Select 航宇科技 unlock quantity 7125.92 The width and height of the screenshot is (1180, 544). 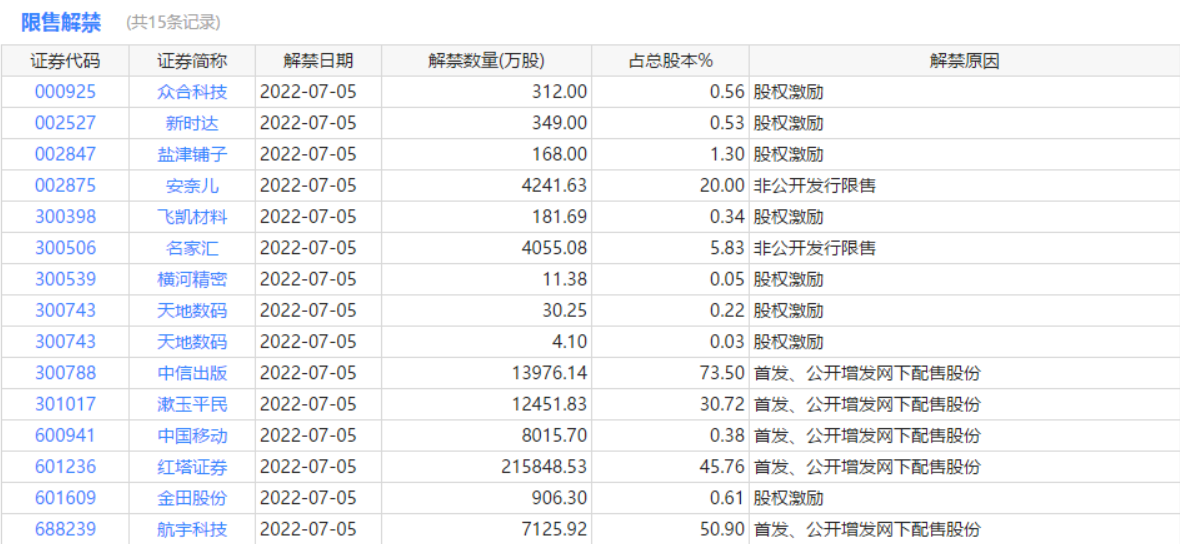(554, 530)
